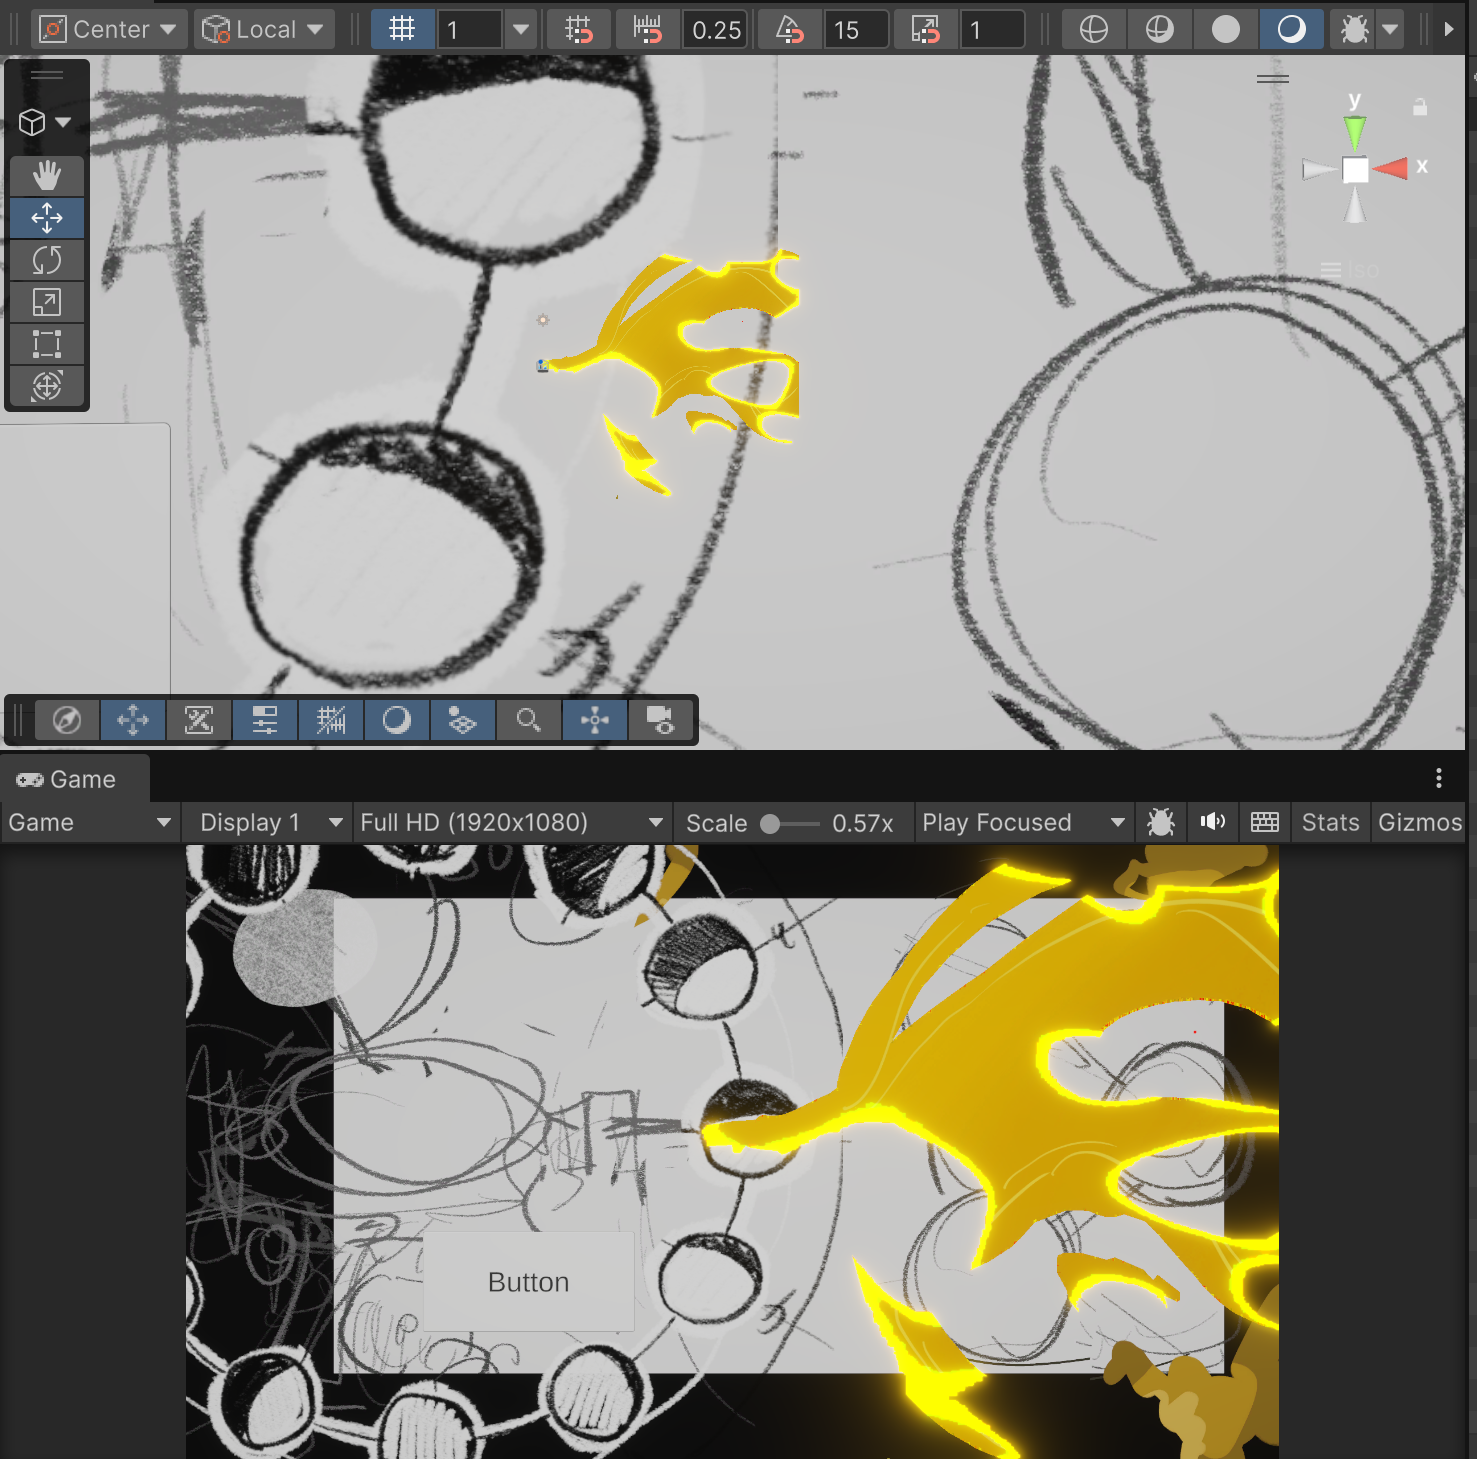Toggle wireframe shading mode globe icon
Screen dimensions: 1477x1459
point(1094,30)
